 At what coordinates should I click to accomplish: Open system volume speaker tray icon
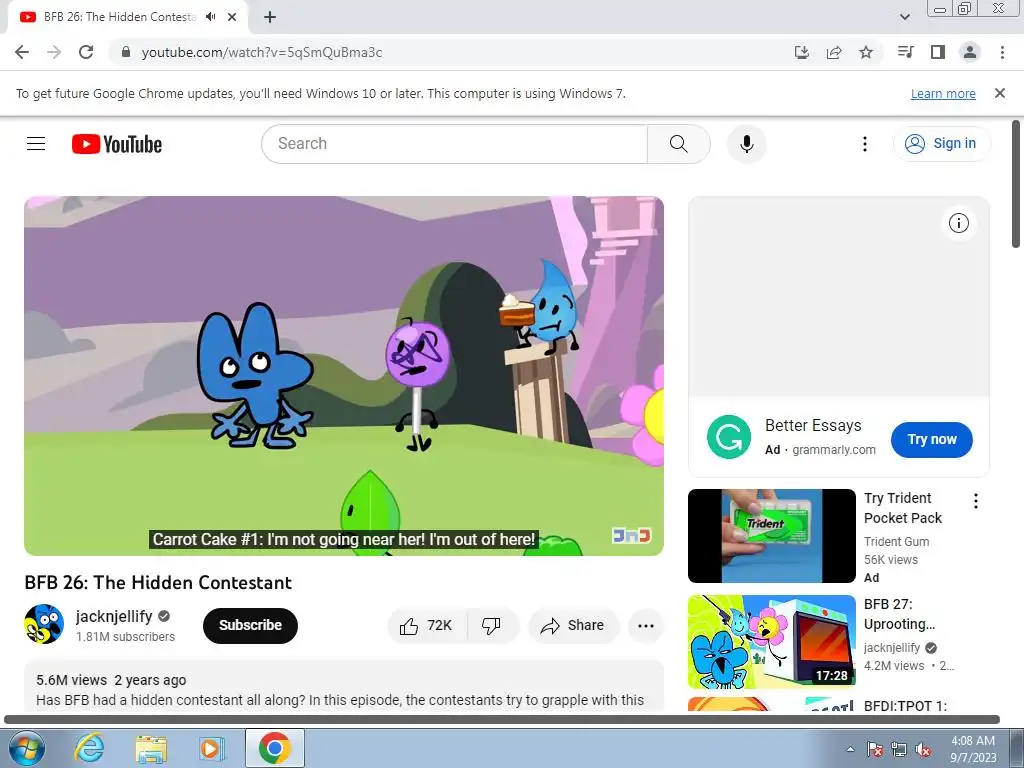point(923,749)
